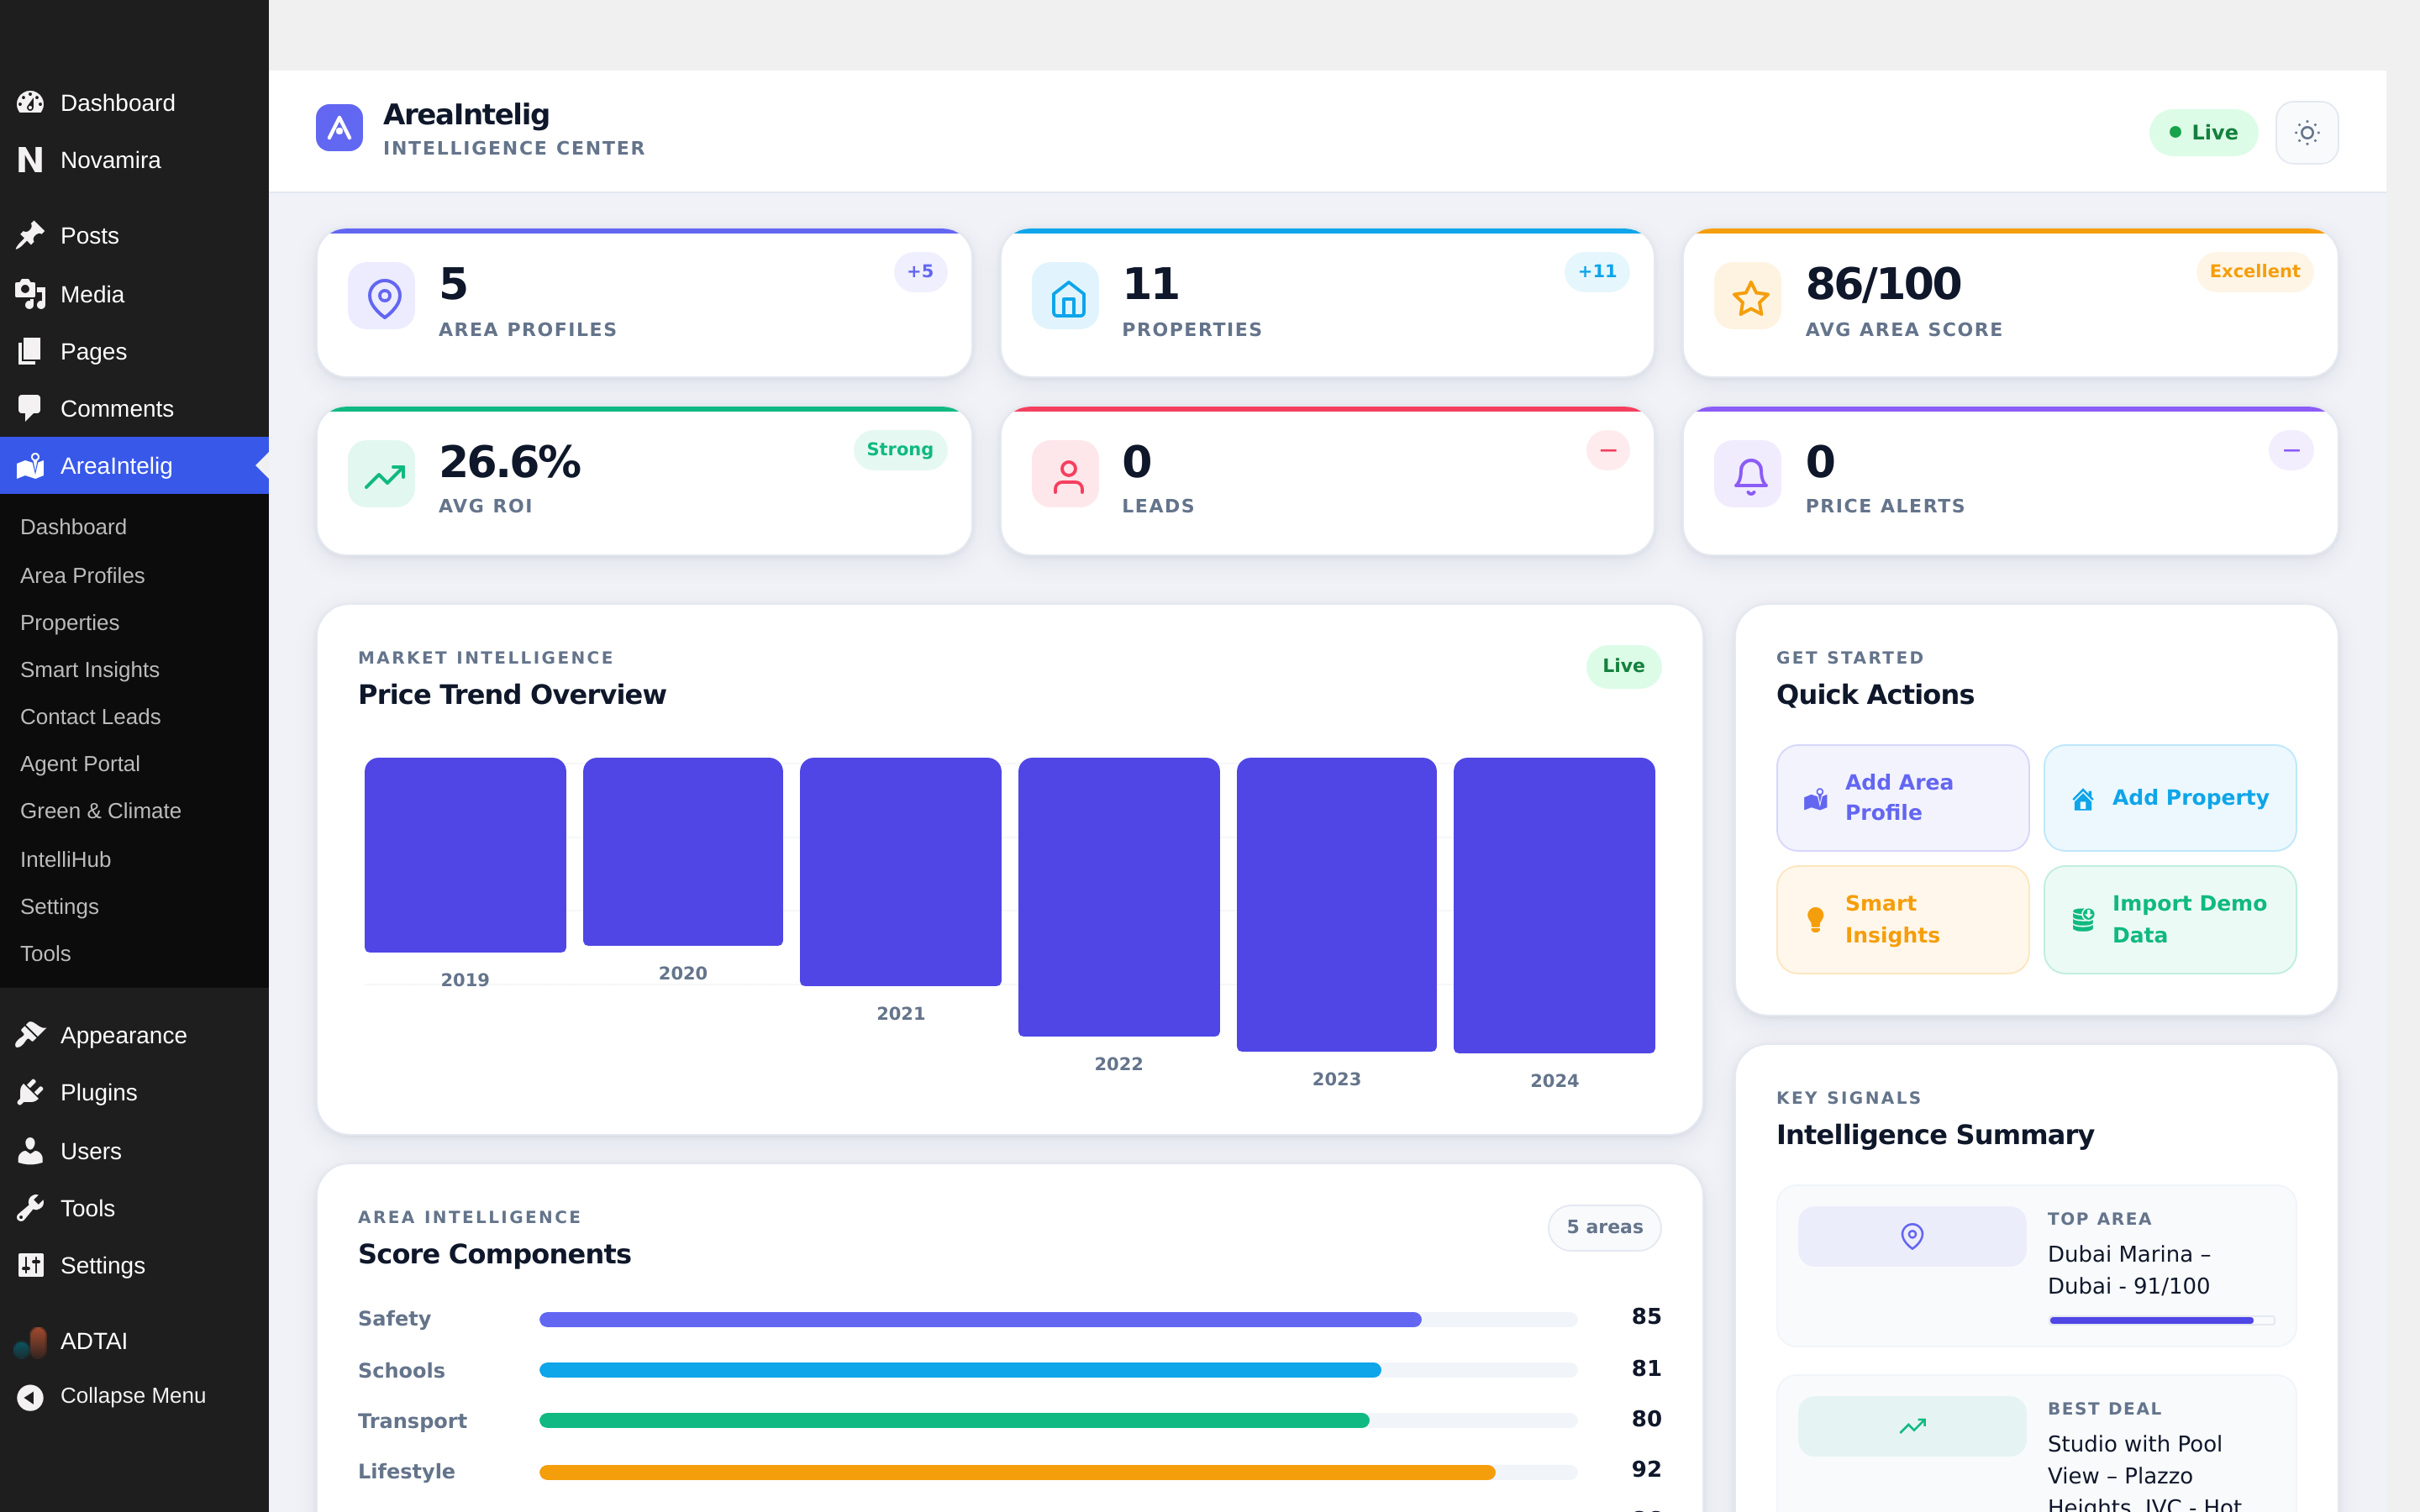Click the Media icon in sidebar
The image size is (2420, 1512).
point(30,294)
